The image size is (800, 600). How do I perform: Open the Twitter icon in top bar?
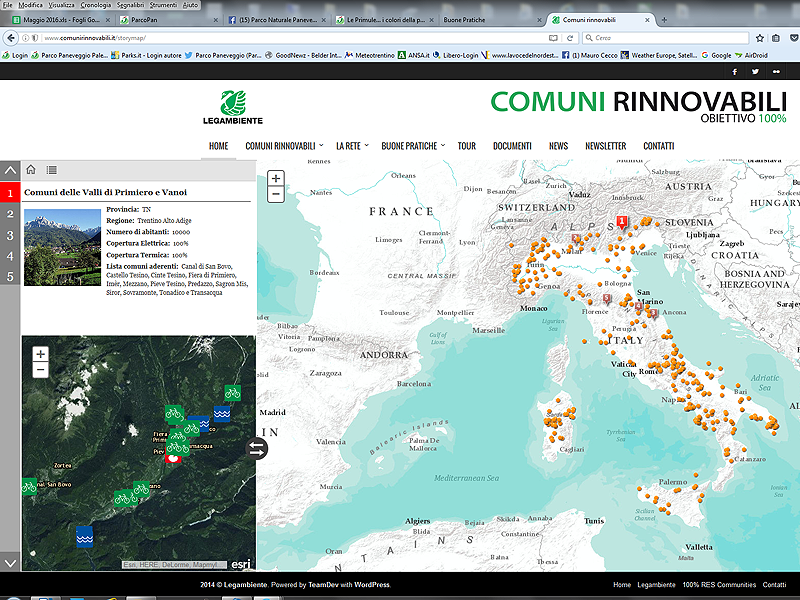click(x=755, y=71)
